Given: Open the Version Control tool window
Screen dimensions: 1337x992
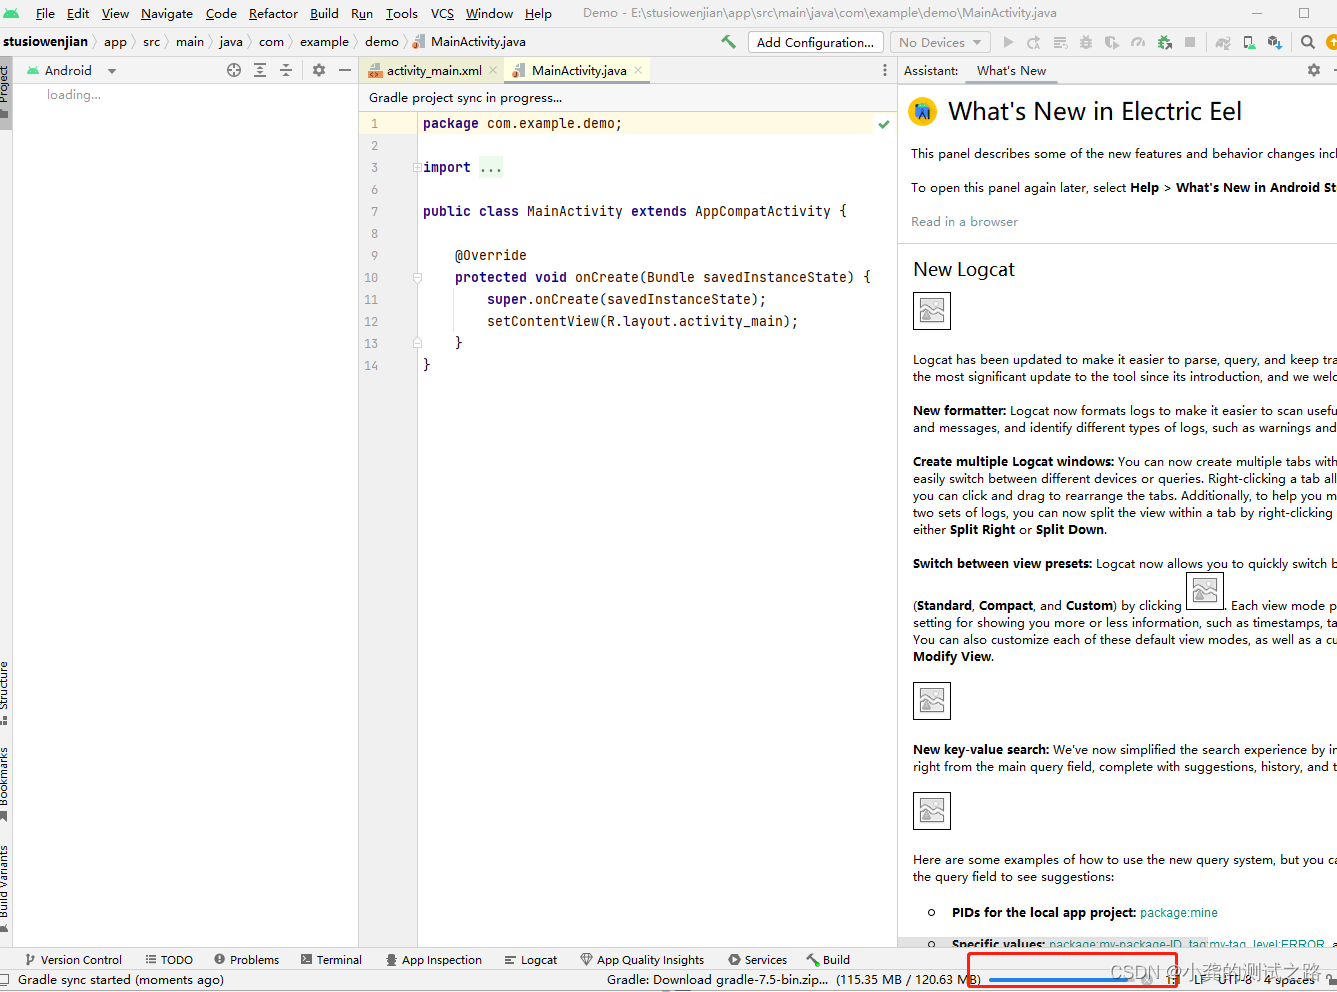Looking at the screenshot, I should [x=73, y=959].
